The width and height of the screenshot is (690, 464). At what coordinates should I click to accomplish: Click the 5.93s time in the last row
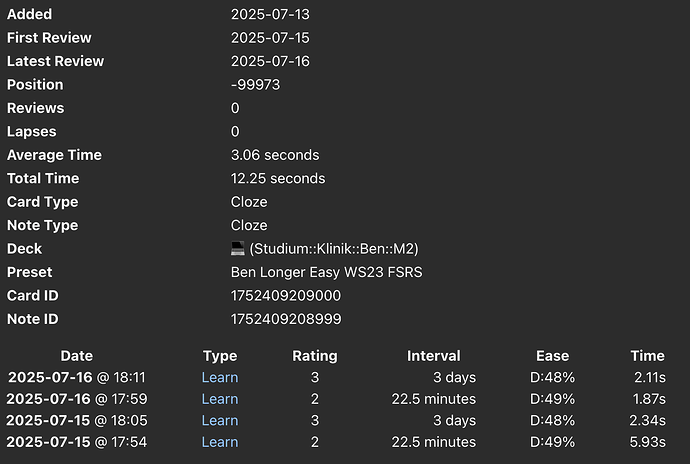click(x=648, y=442)
